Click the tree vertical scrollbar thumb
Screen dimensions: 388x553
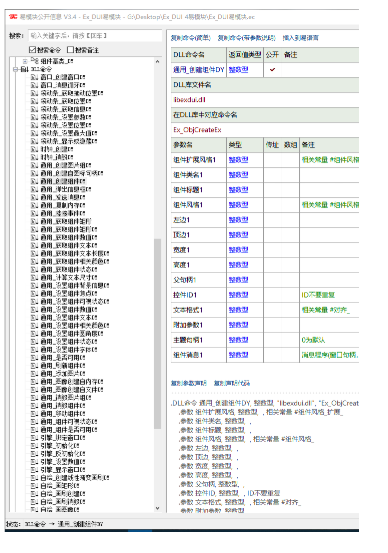click(157, 334)
